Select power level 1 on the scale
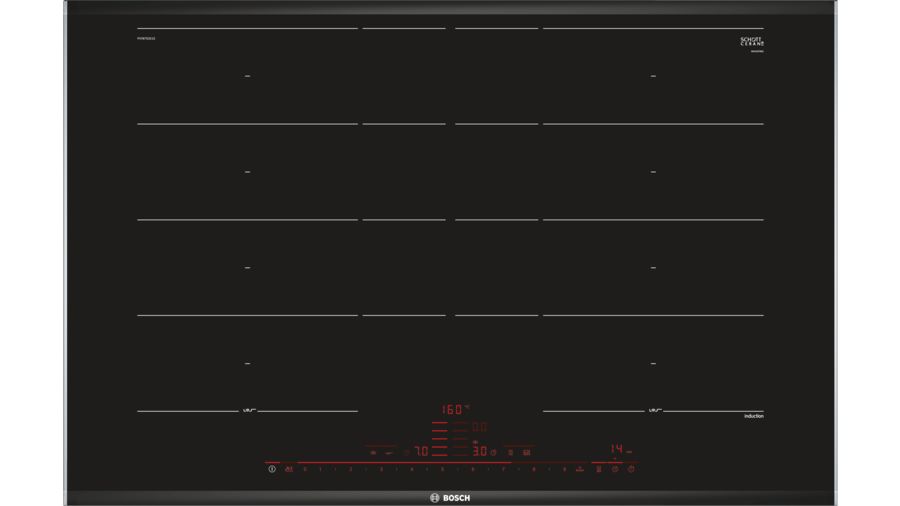Screen dimensions: 900x506 click(320, 469)
